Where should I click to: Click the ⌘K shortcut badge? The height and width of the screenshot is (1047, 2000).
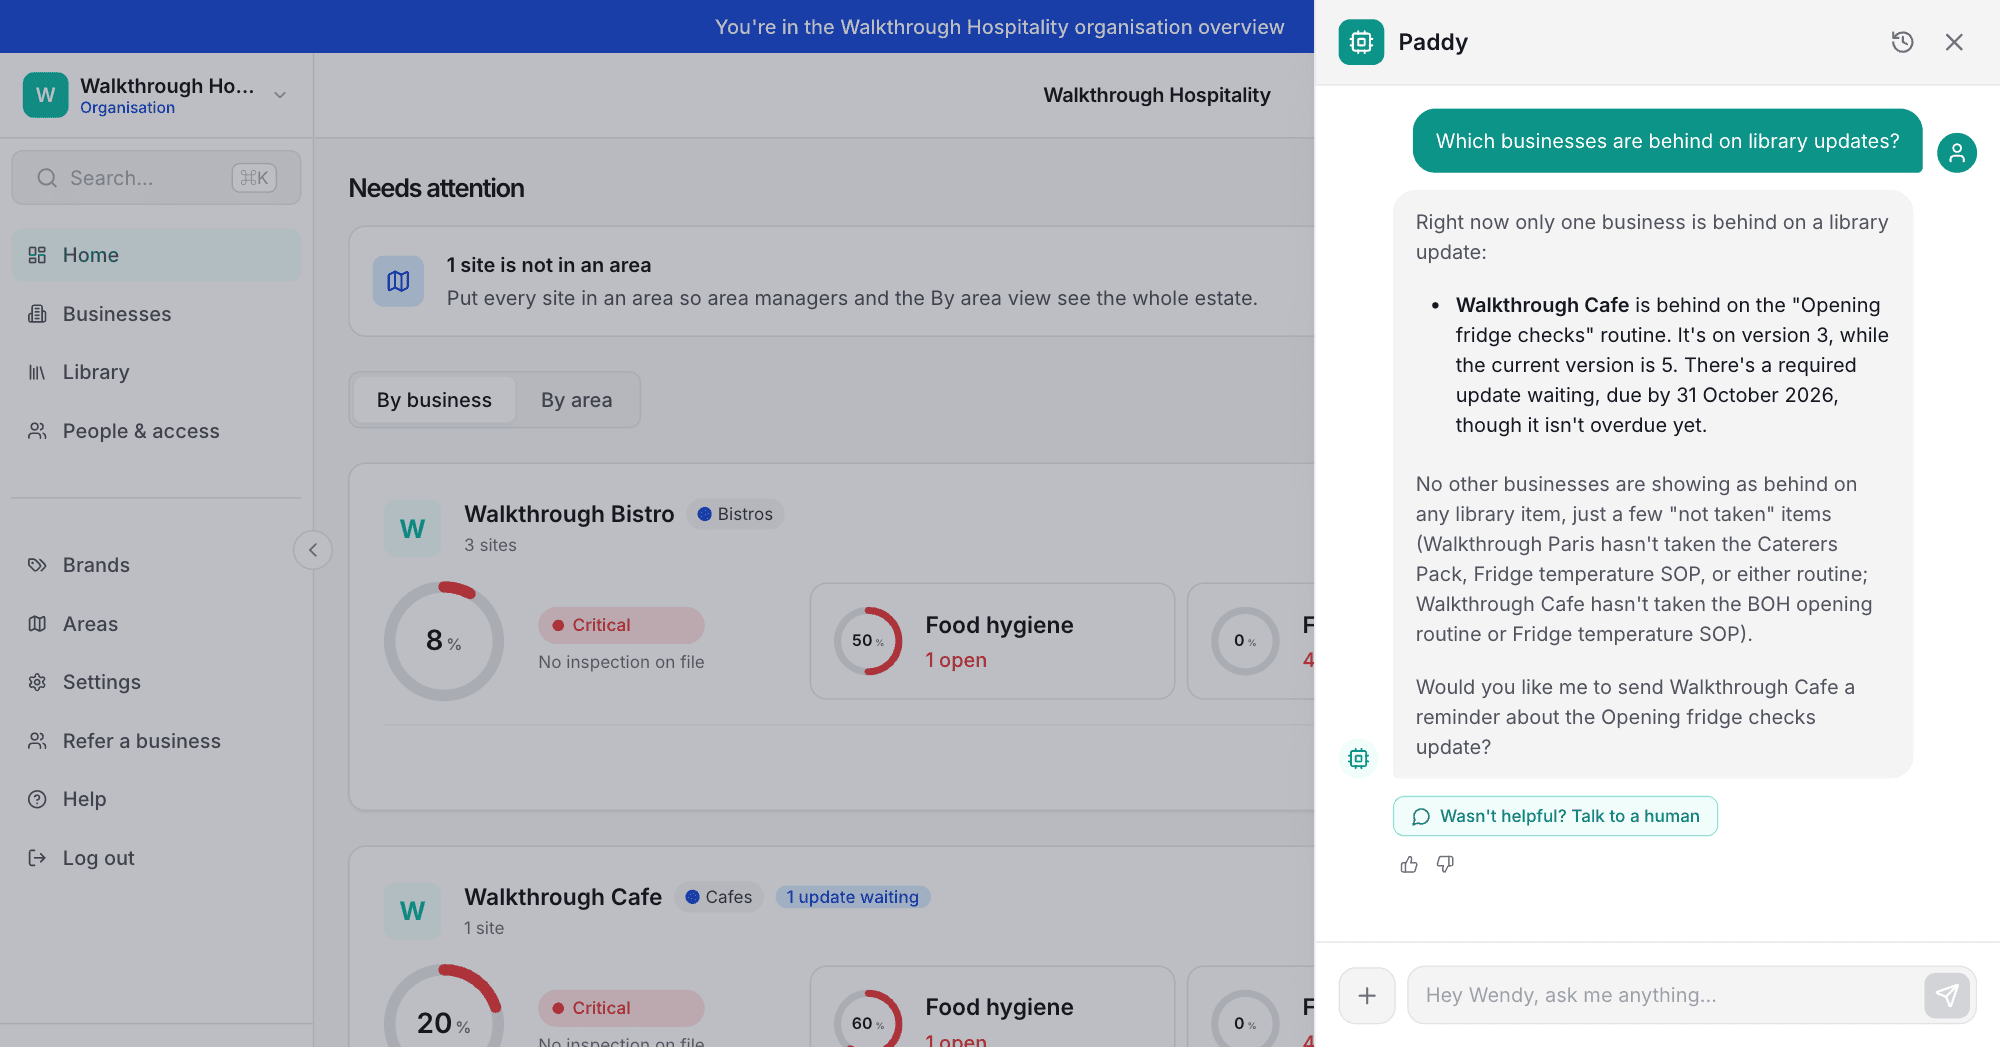[x=254, y=178]
